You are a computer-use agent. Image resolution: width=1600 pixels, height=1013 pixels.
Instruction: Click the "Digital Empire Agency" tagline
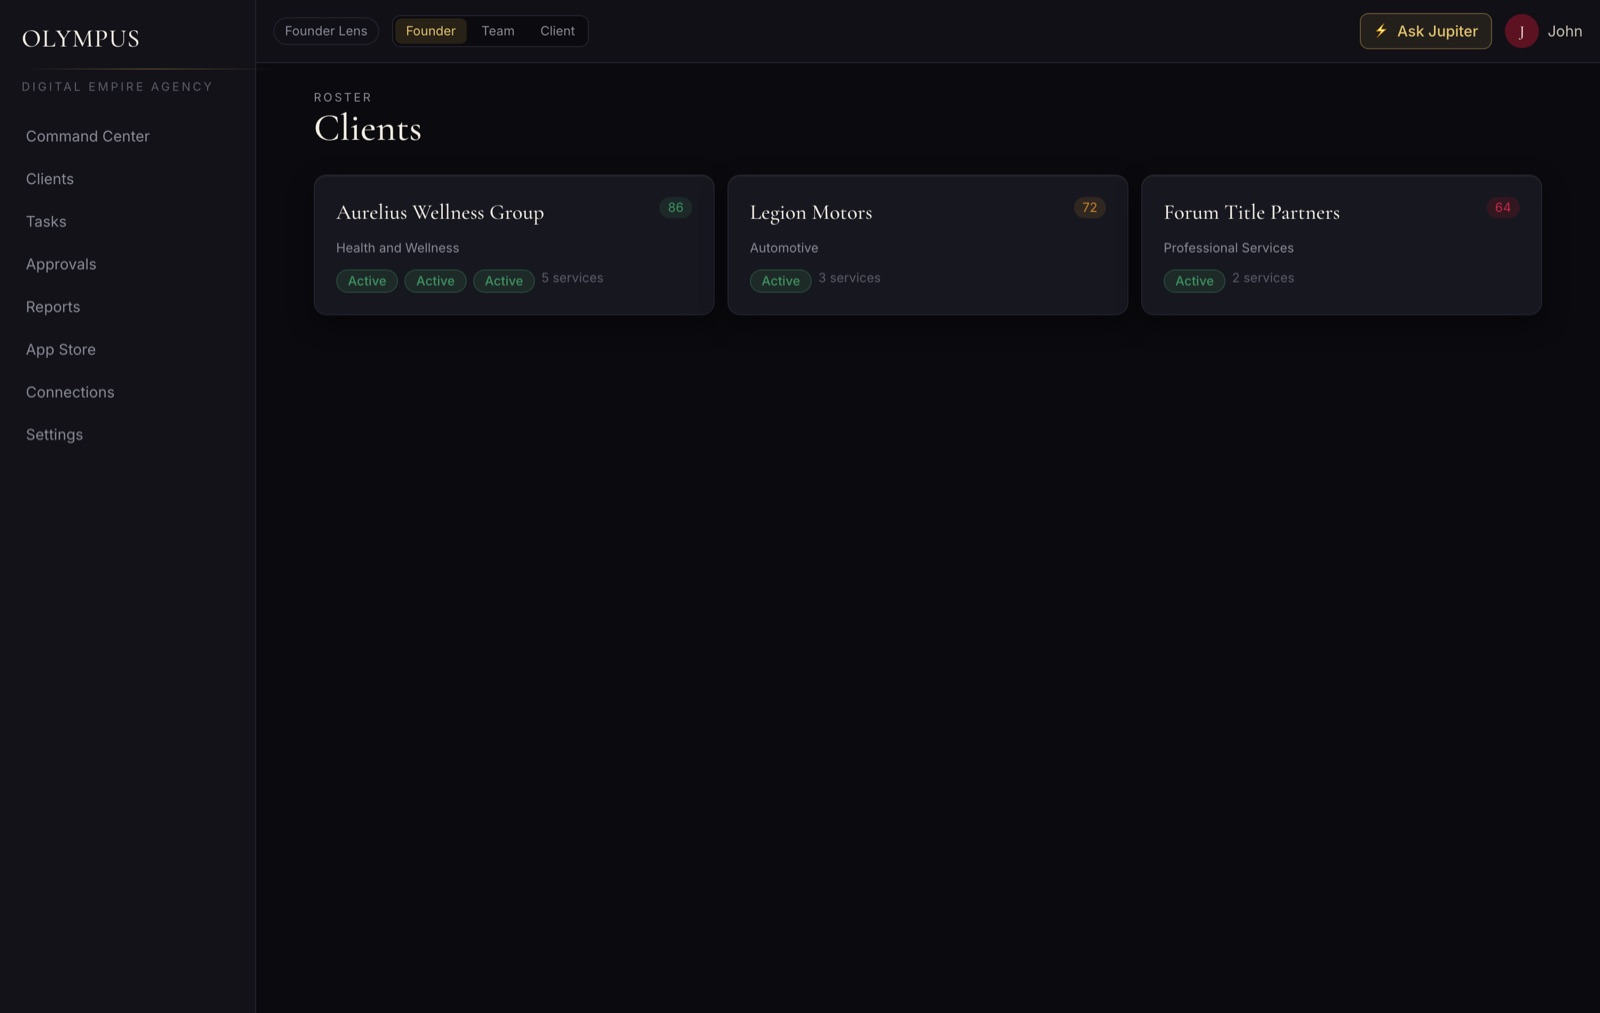(117, 87)
